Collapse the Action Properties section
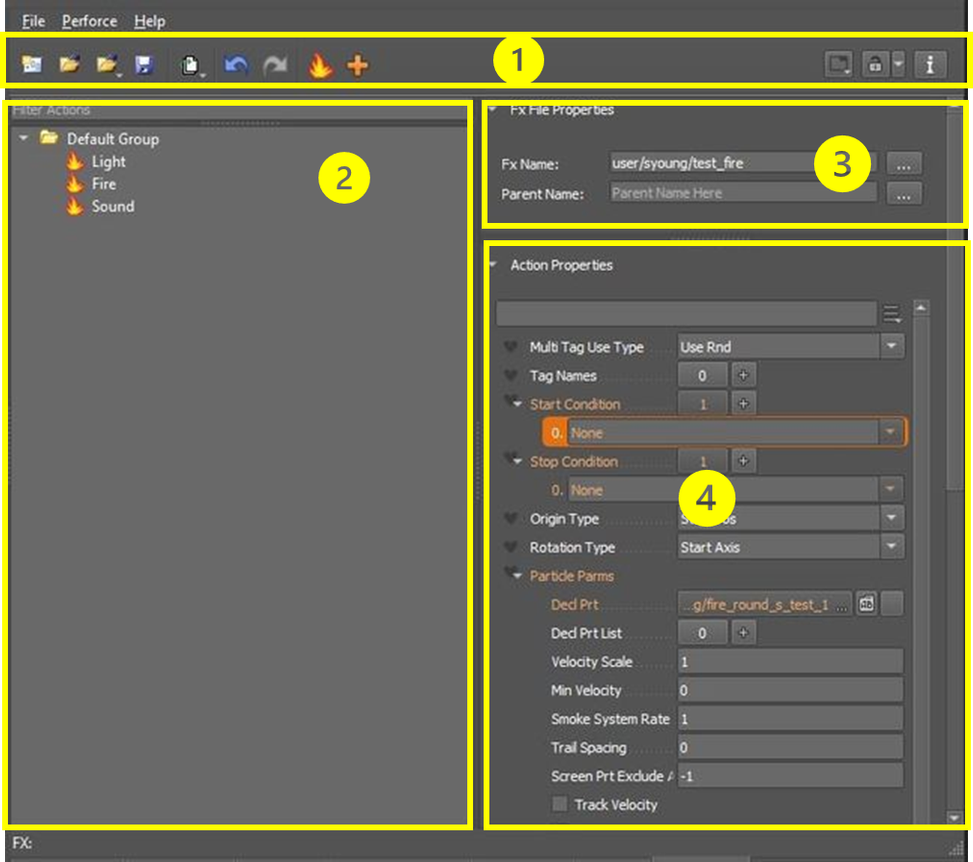 point(493,265)
